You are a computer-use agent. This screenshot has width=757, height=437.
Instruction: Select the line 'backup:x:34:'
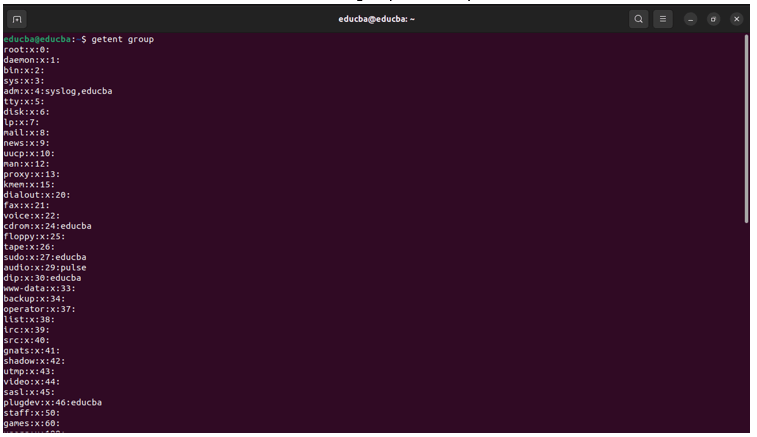click(34, 299)
